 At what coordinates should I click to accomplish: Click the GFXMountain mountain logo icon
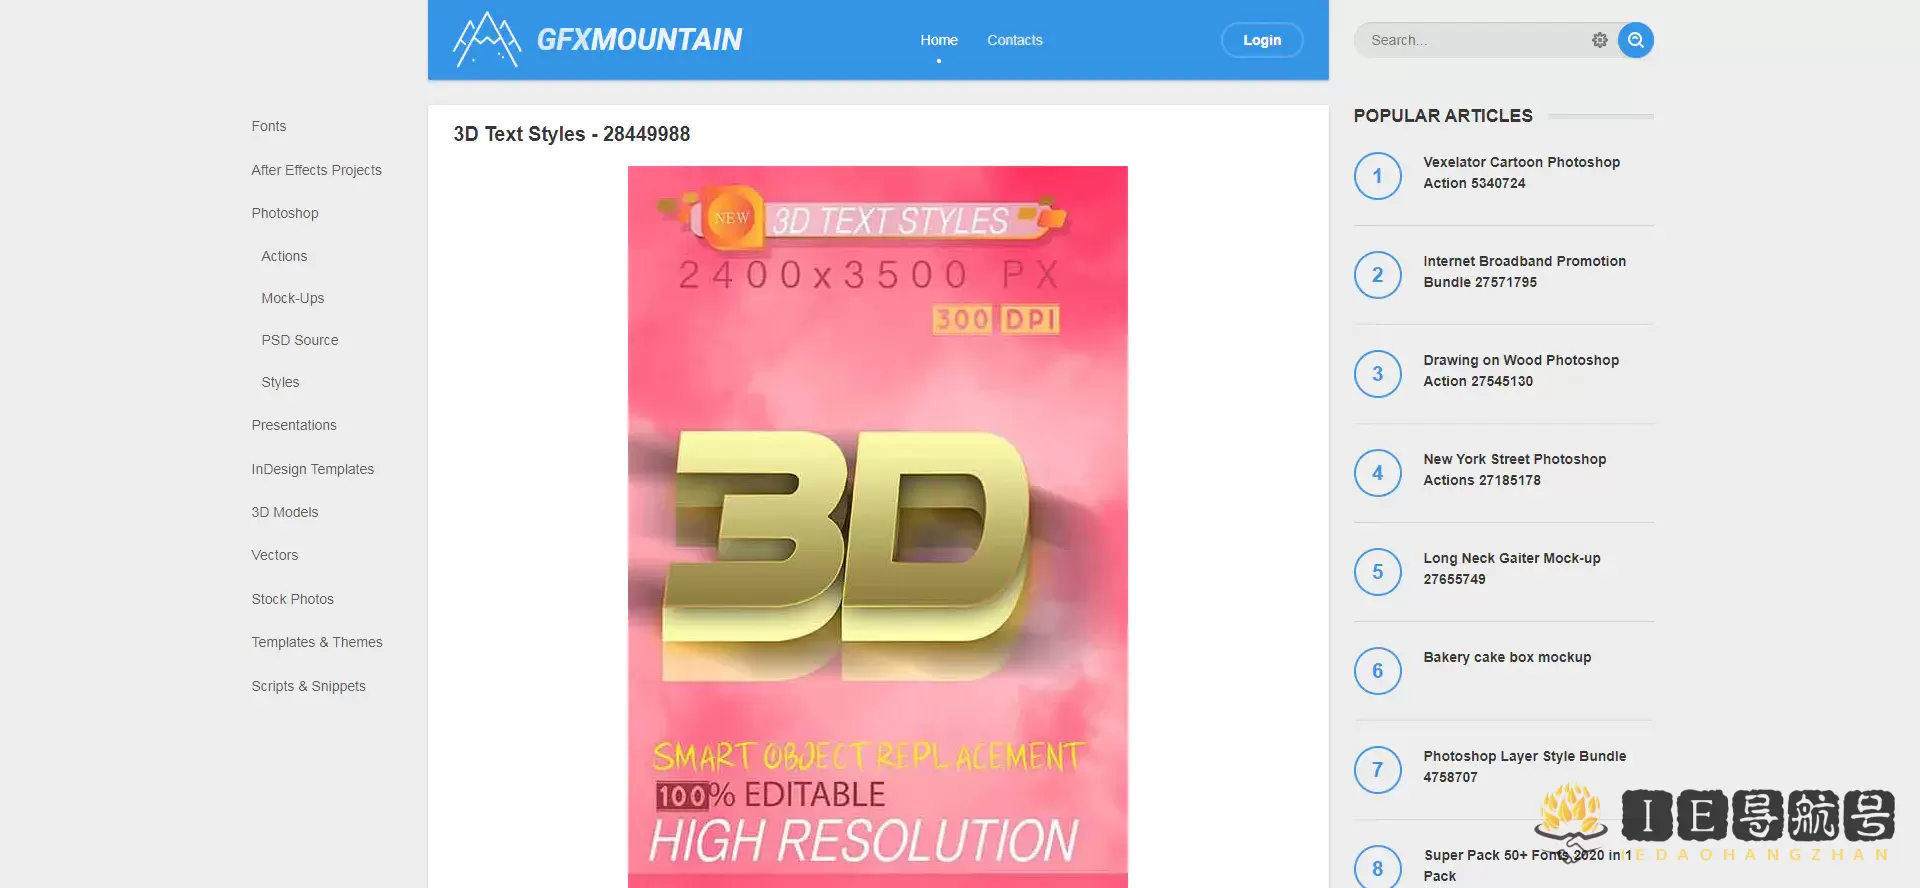(487, 40)
